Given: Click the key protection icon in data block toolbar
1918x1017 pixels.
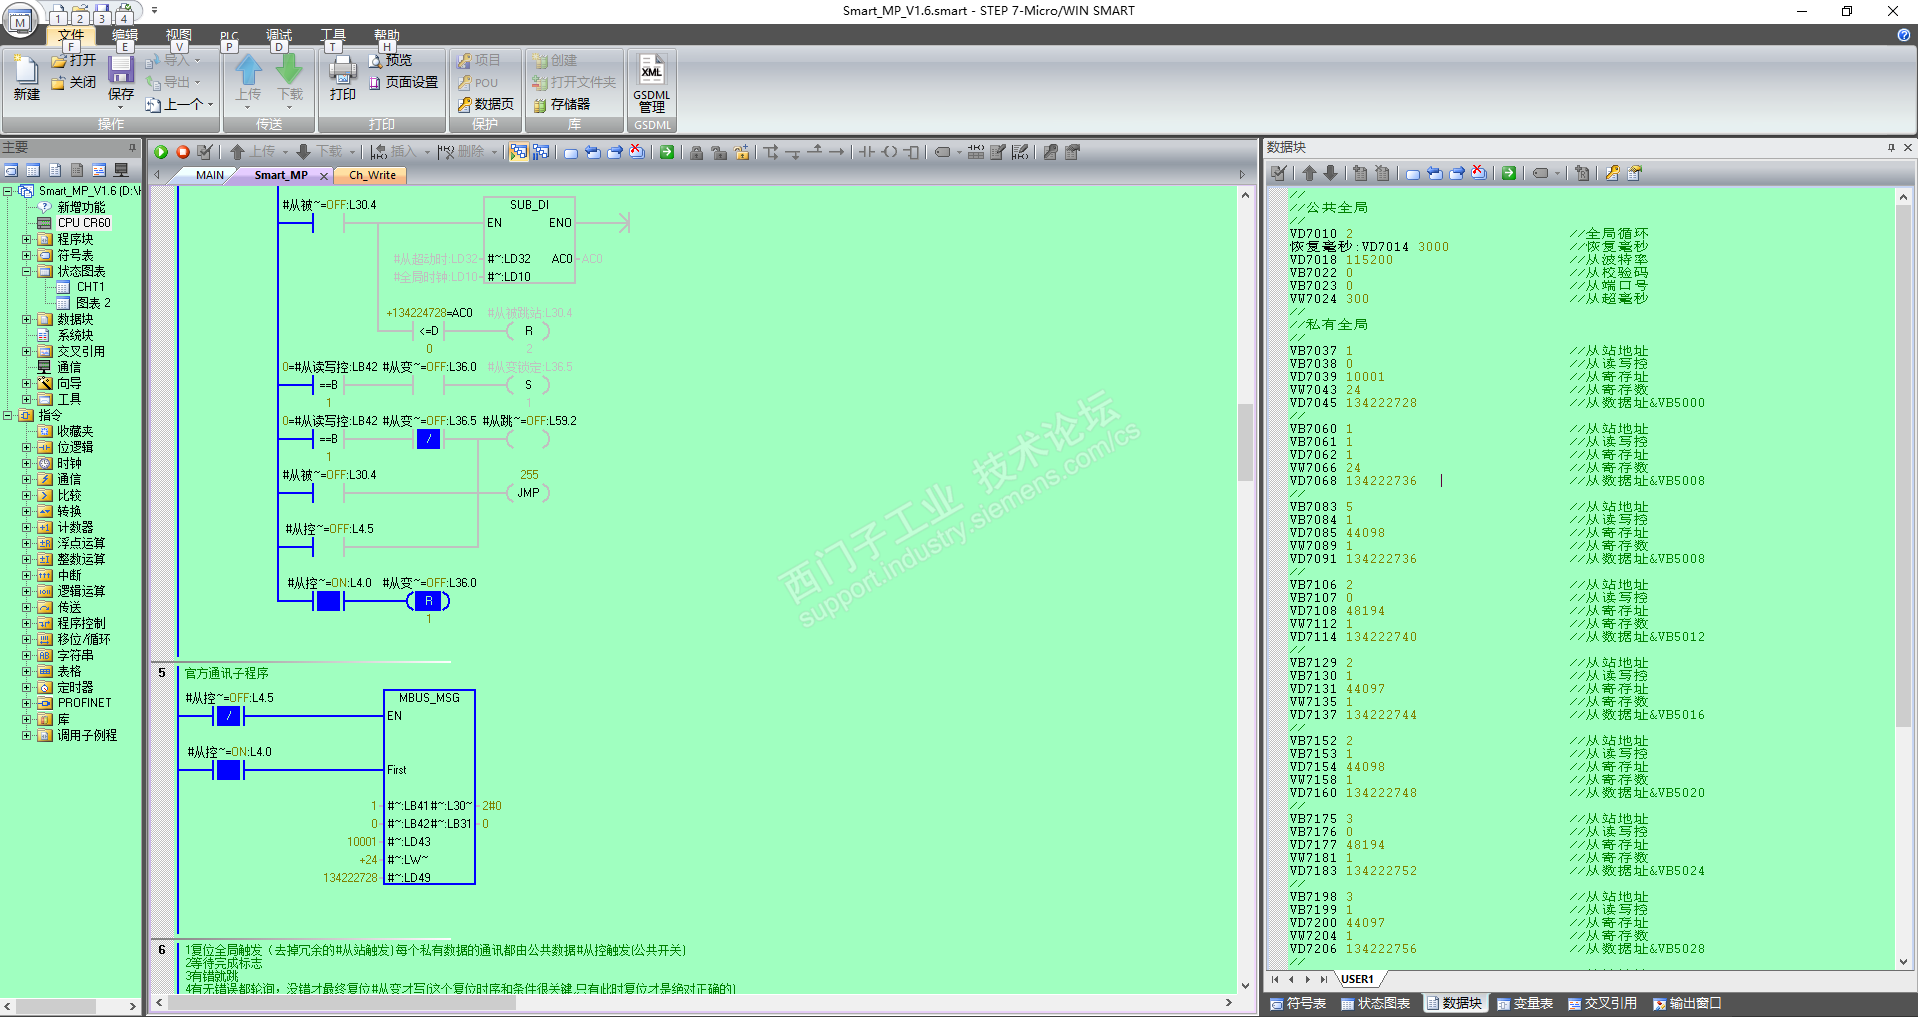Looking at the screenshot, I should 1612,173.
